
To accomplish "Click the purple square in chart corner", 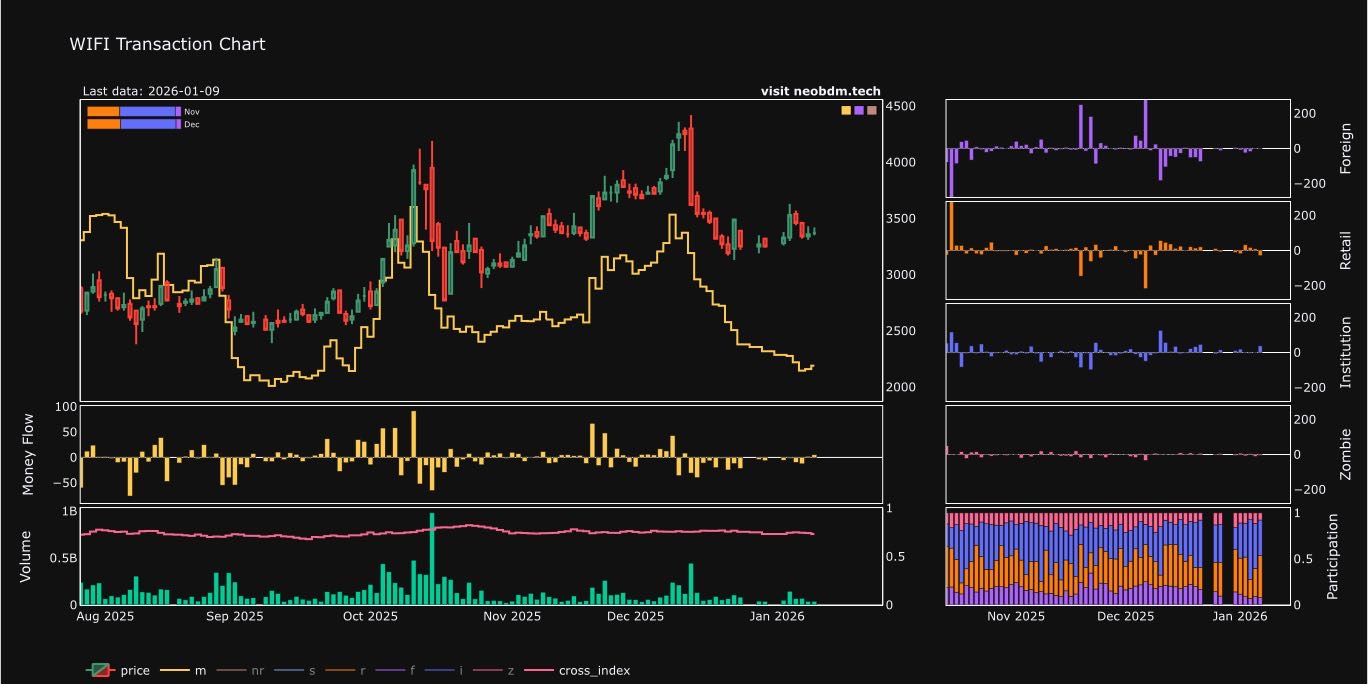I will point(859,110).
